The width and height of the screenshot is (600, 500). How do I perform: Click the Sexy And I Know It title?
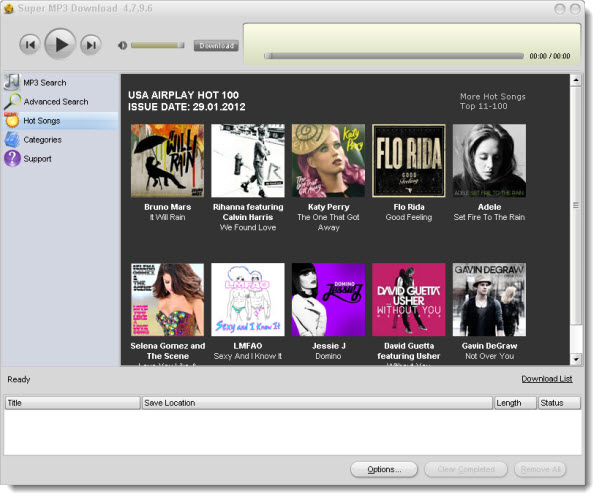[x=248, y=356]
